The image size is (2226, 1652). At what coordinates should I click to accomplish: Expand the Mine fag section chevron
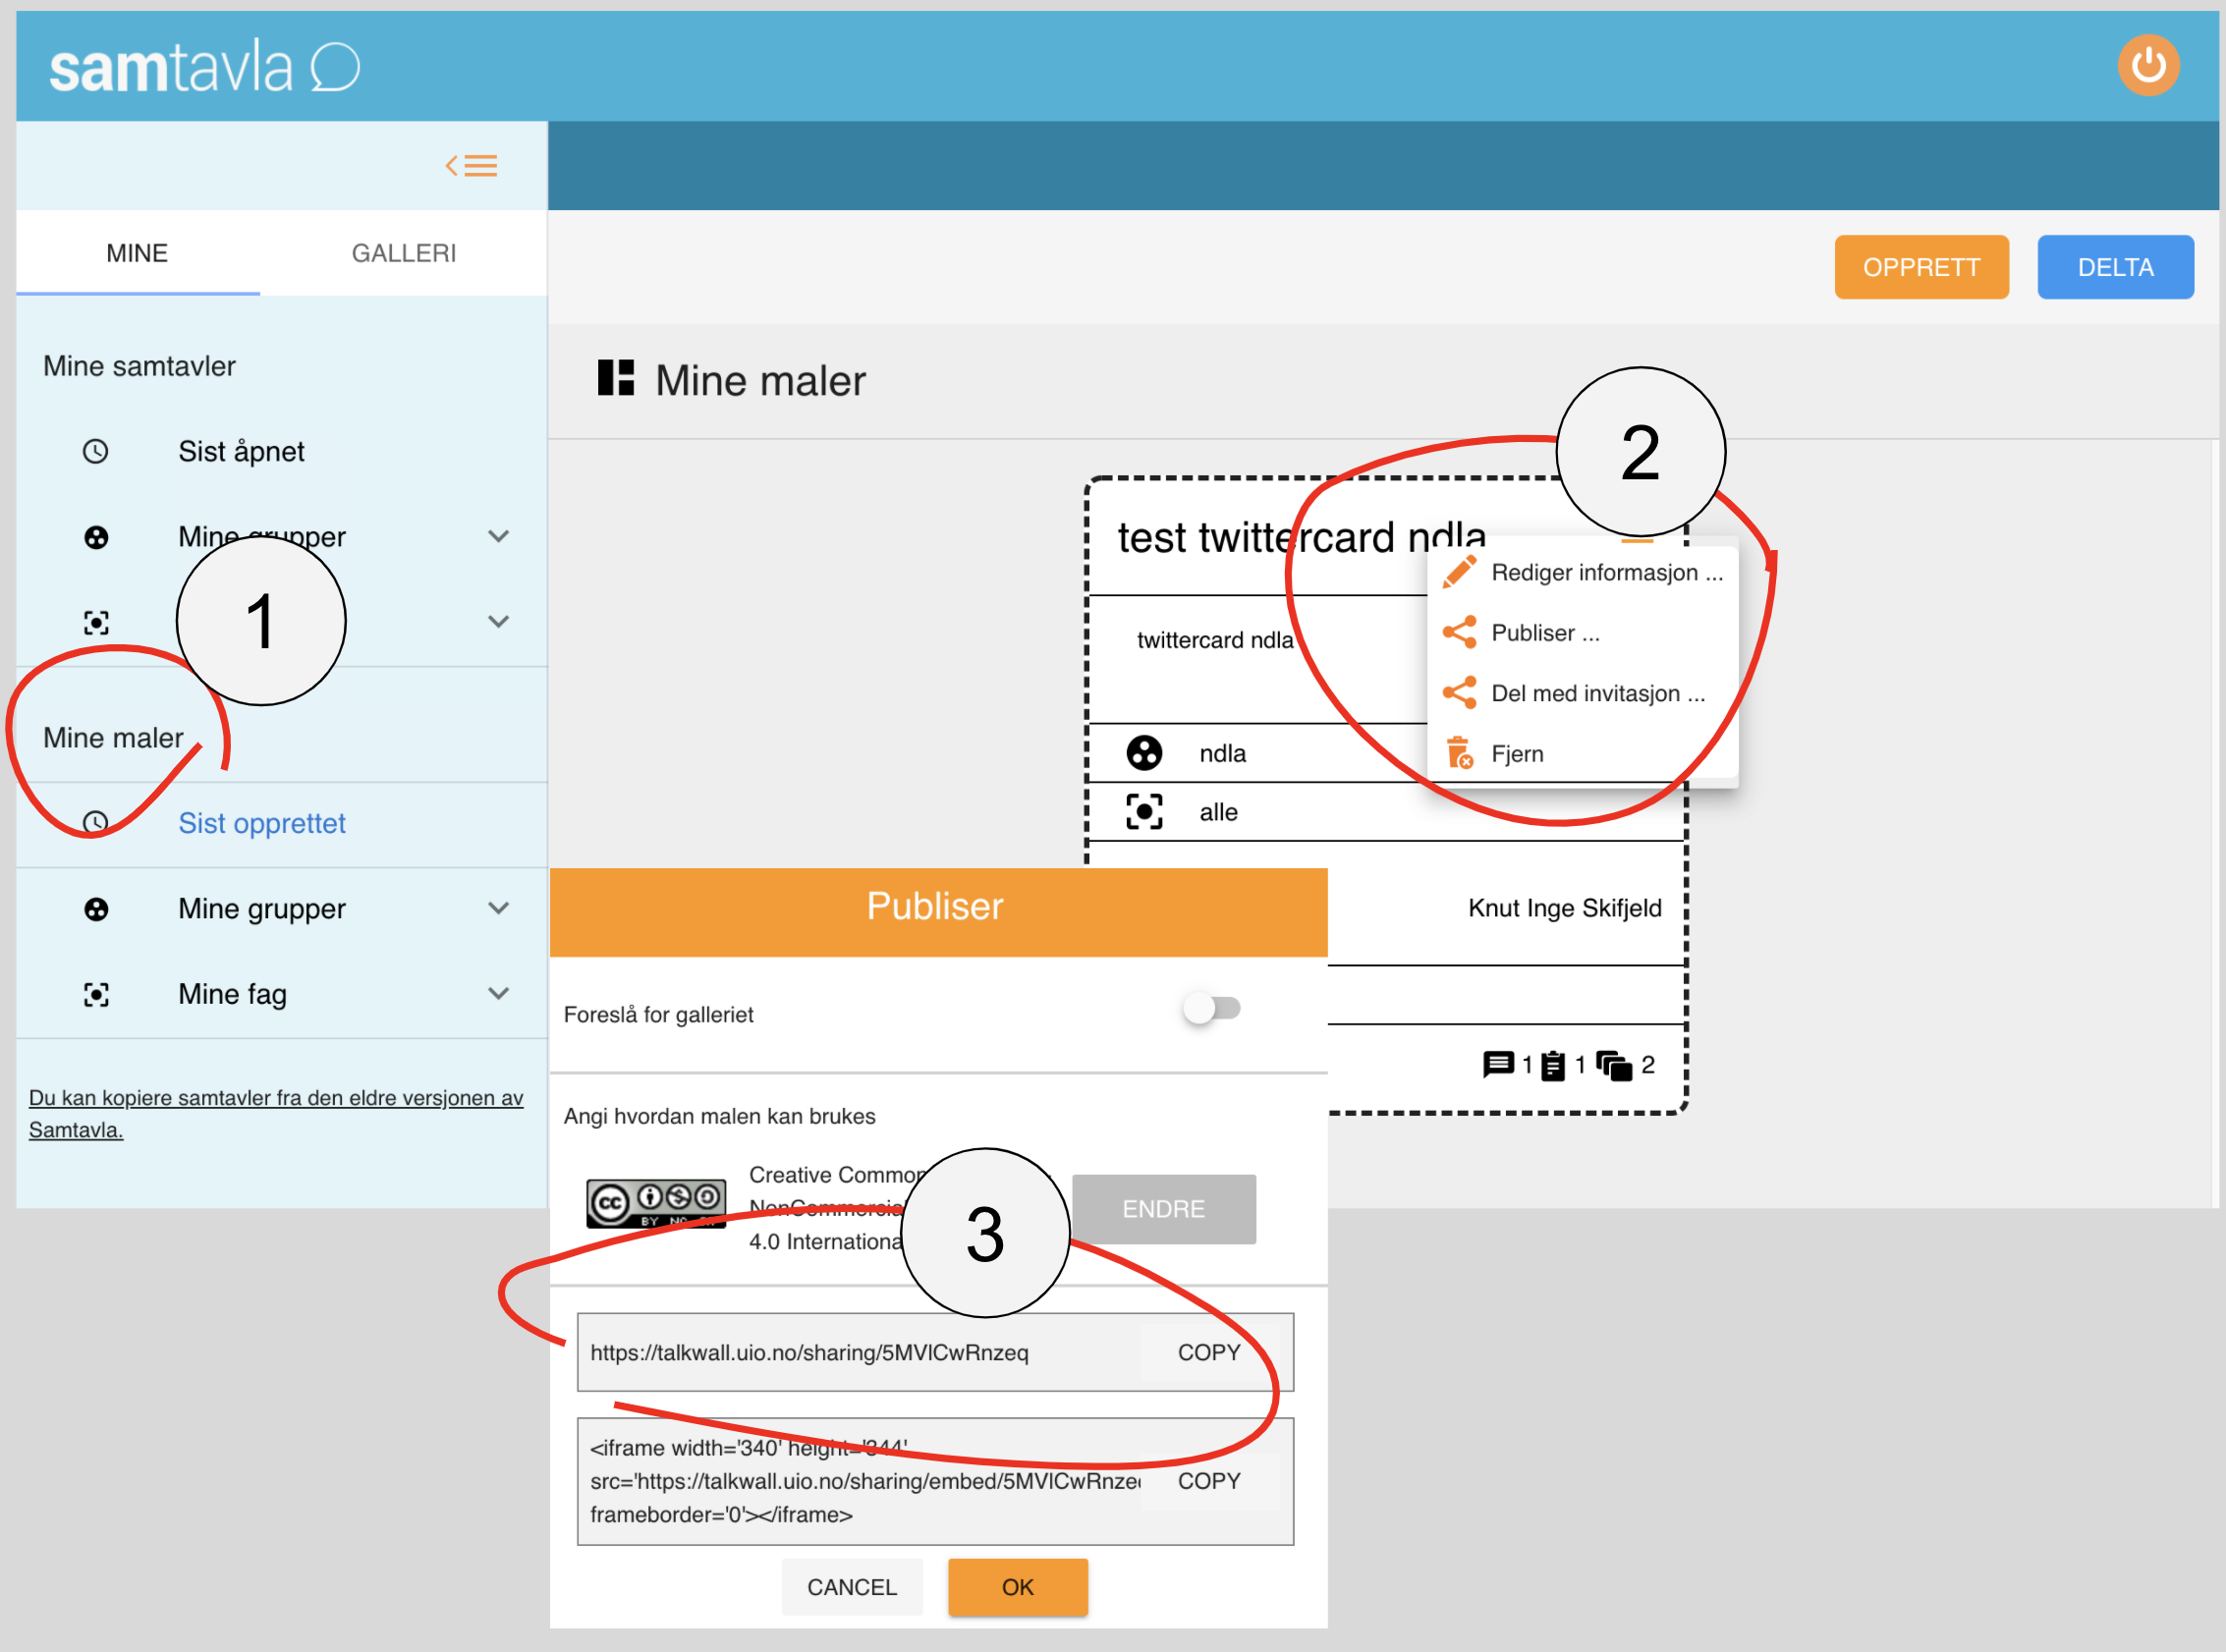pos(498,993)
